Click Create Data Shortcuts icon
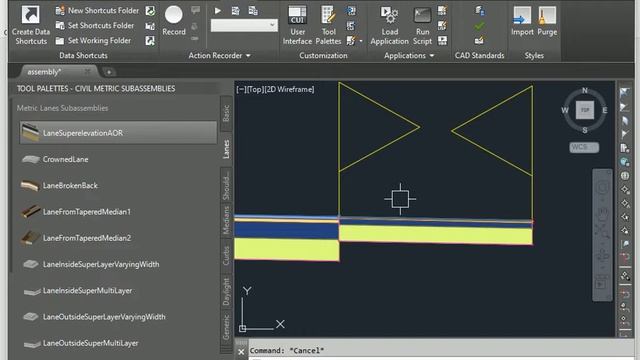The image size is (640, 360). pyautogui.click(x=30, y=15)
